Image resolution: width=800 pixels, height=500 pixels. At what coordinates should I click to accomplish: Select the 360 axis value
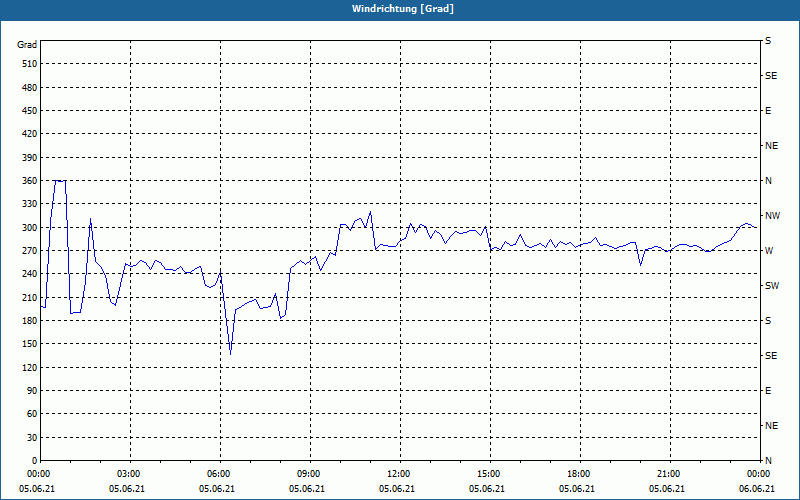click(x=30, y=181)
